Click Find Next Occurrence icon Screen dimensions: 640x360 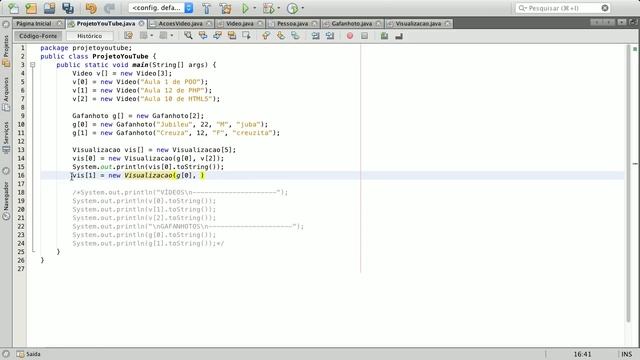[x=217, y=36]
